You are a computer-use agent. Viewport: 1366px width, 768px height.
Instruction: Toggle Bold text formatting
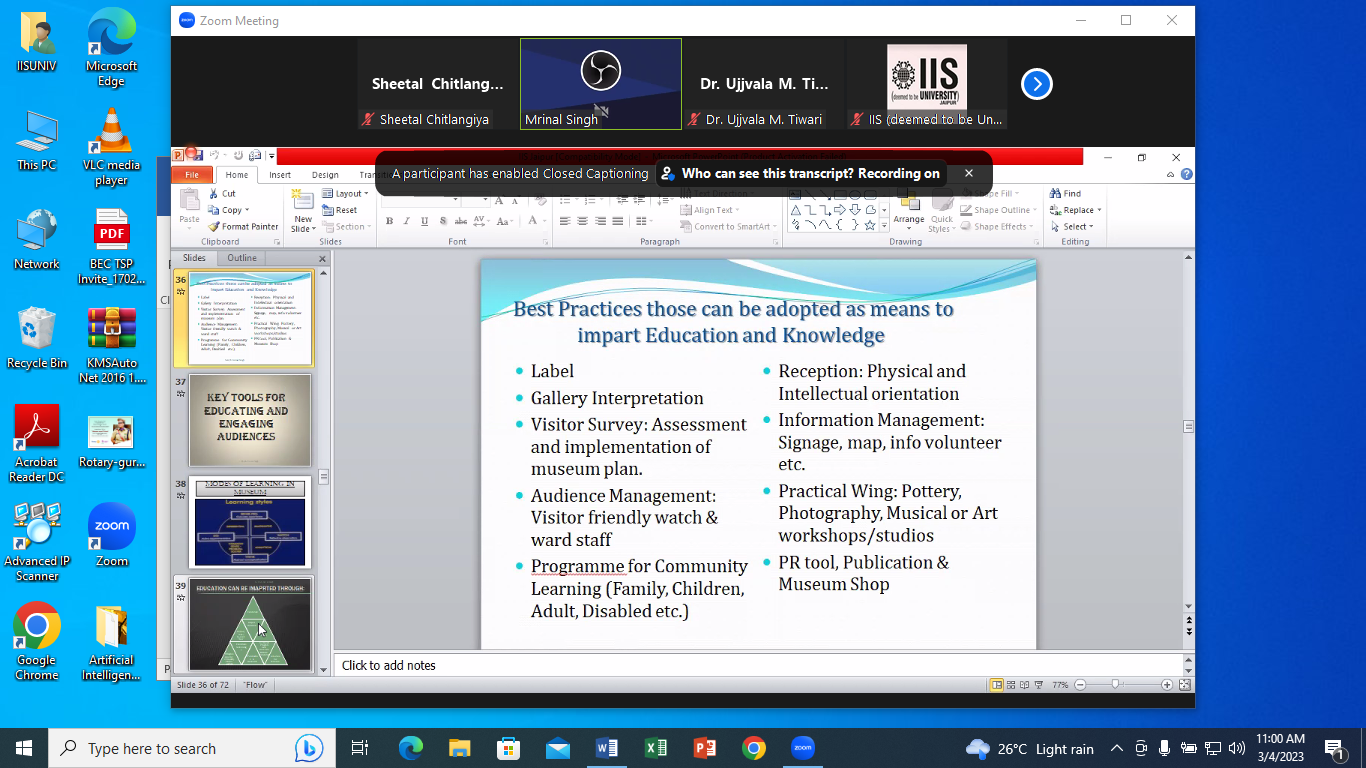pyautogui.click(x=389, y=221)
